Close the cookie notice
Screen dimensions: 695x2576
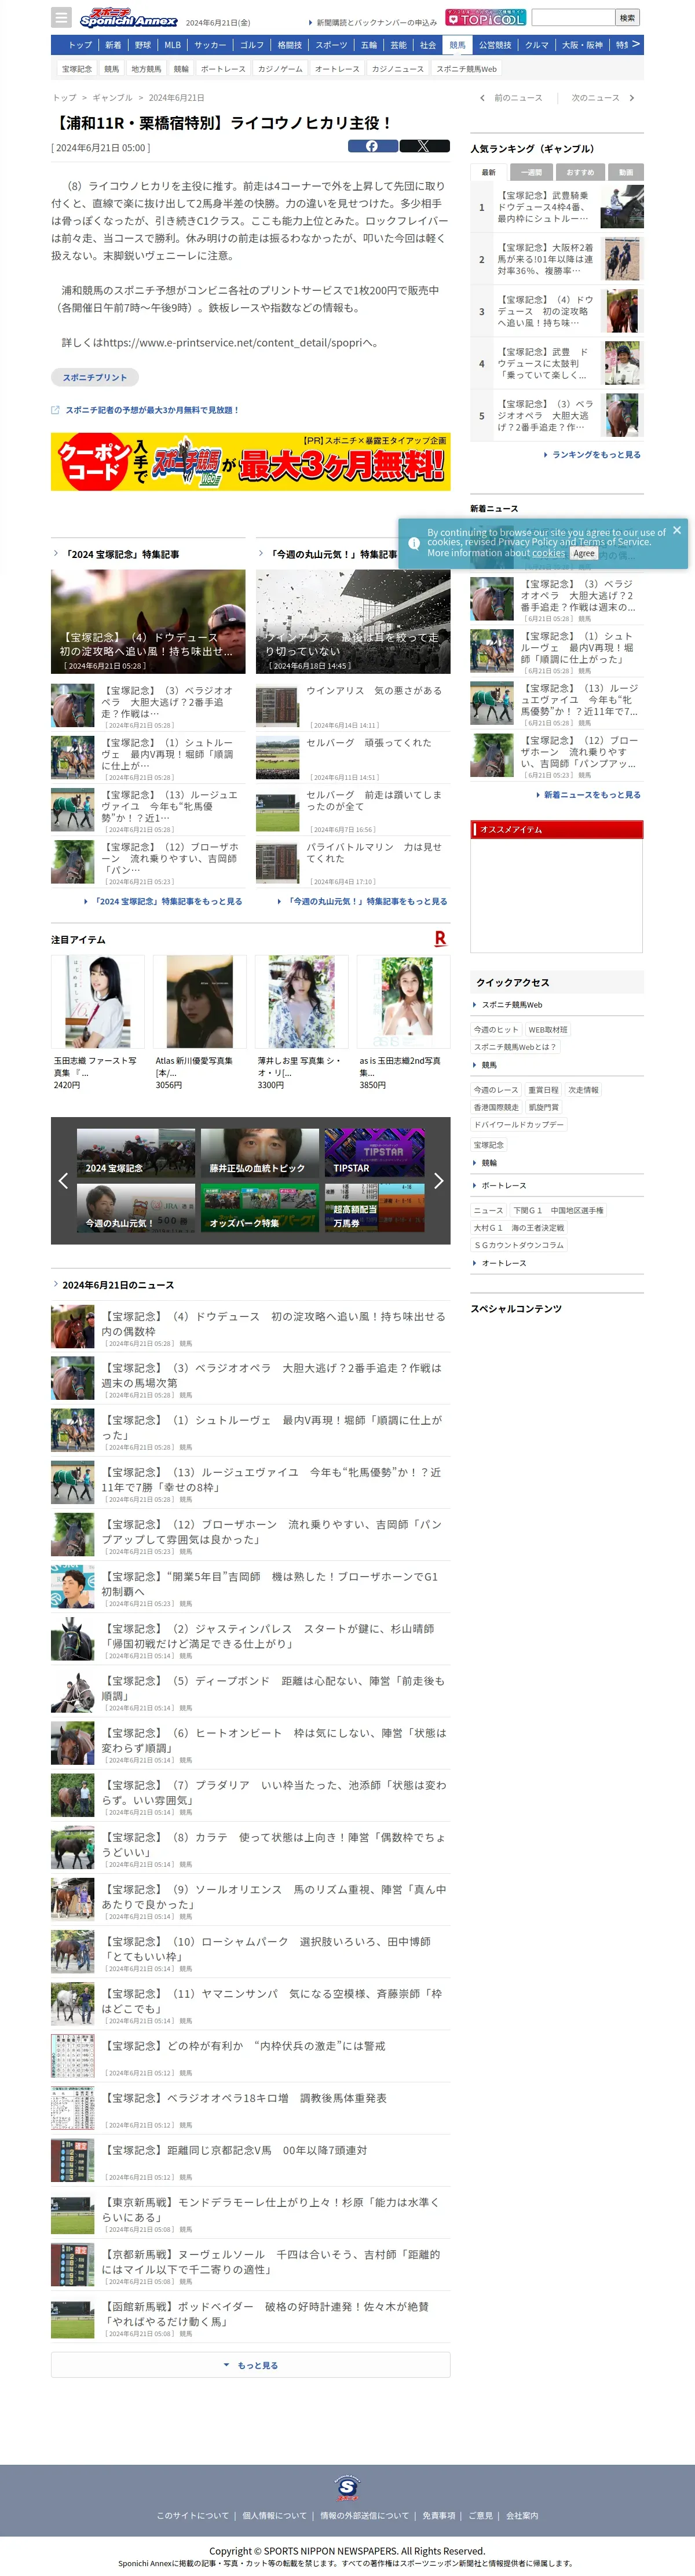pyautogui.click(x=677, y=530)
